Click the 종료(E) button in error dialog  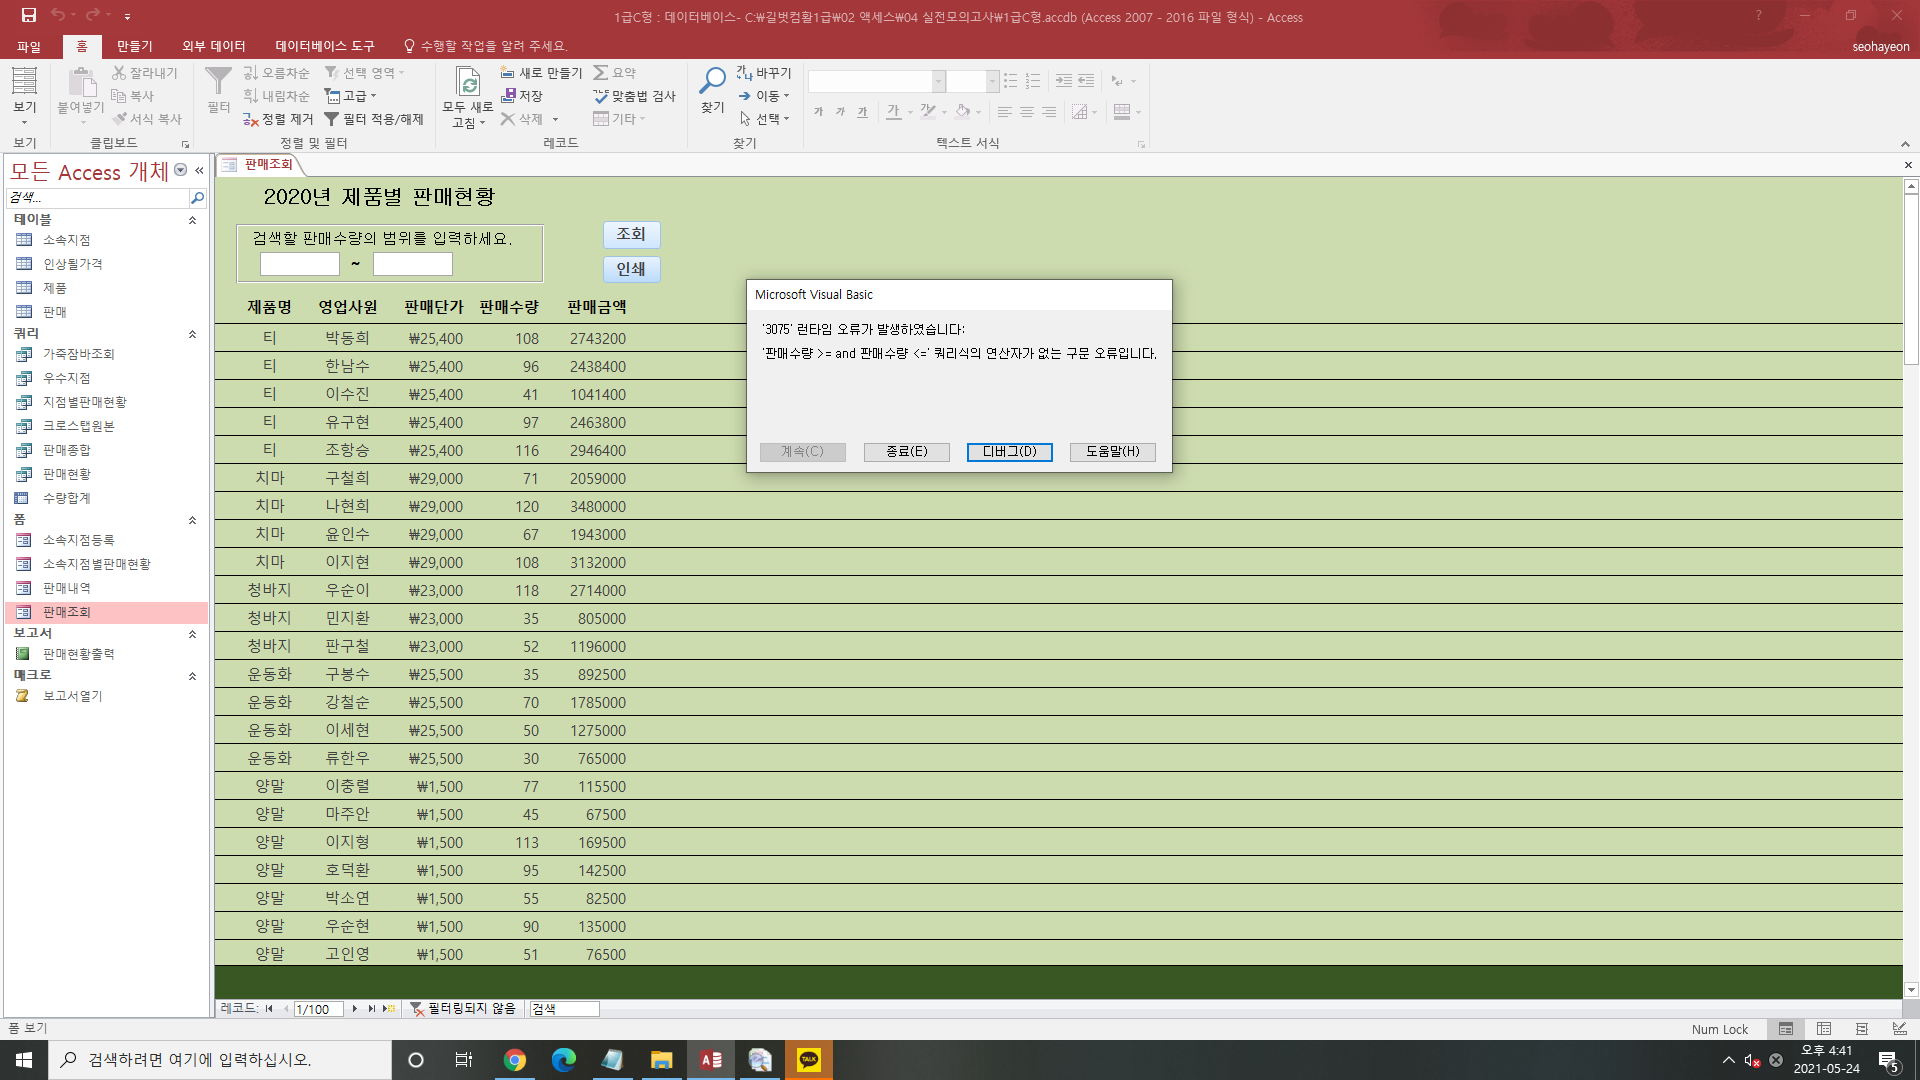point(906,452)
